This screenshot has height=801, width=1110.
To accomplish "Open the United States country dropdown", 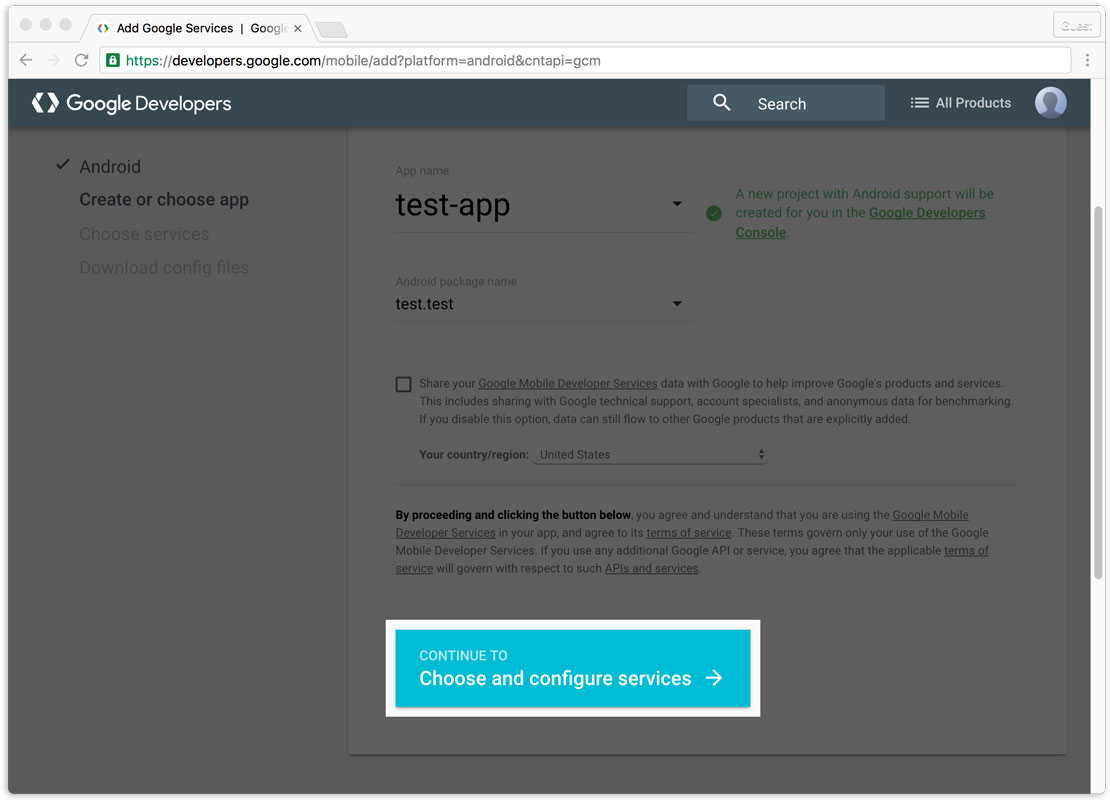I will pos(650,454).
